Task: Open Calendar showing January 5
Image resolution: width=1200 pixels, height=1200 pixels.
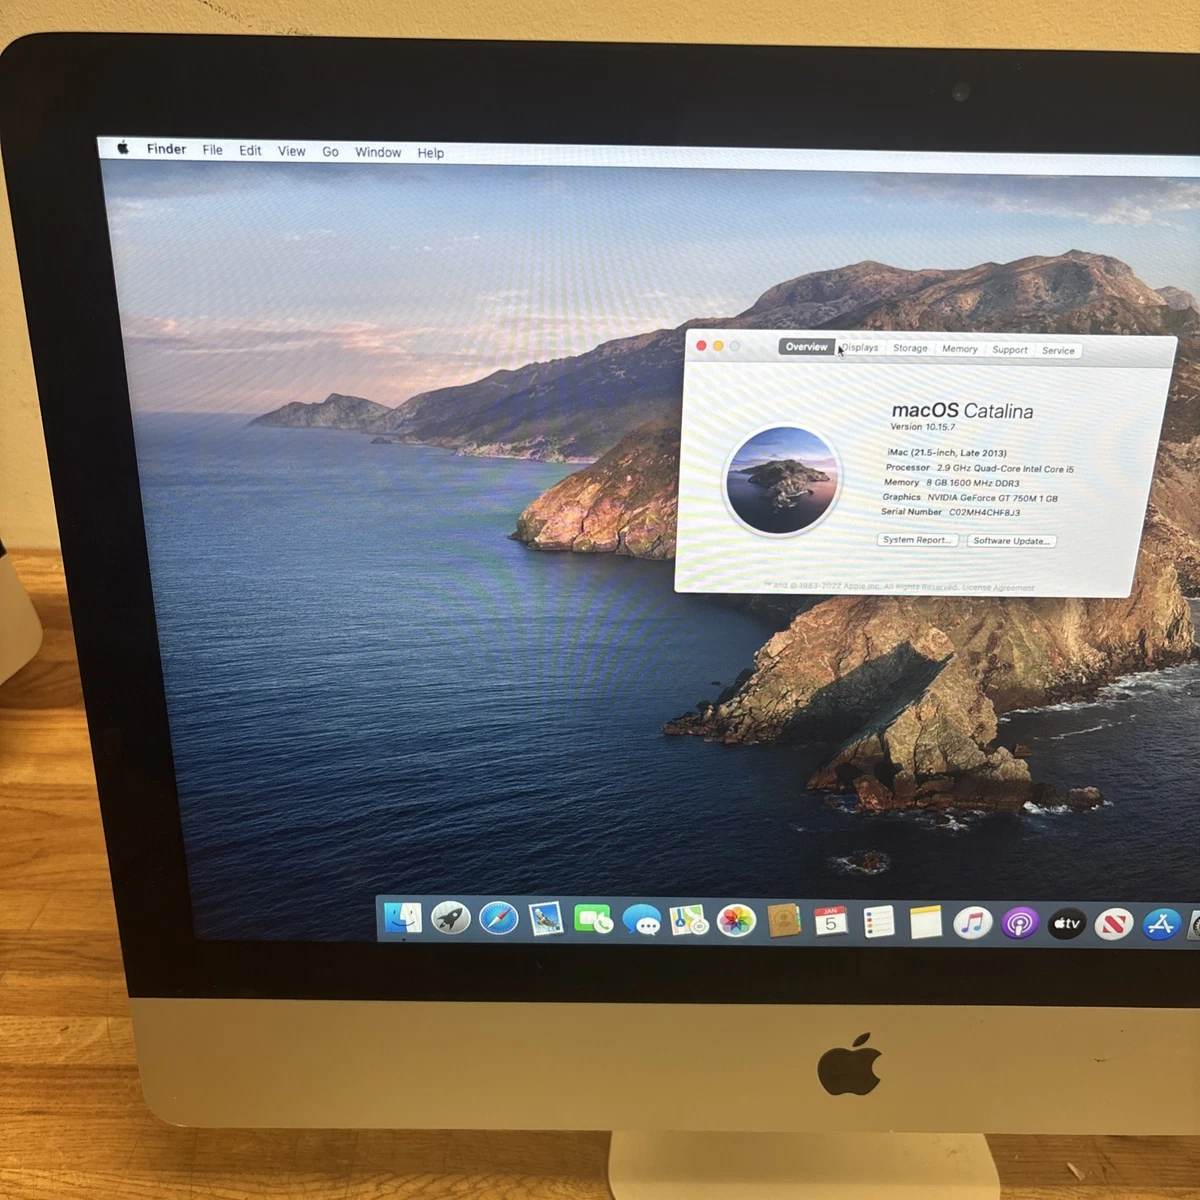Action: coord(832,922)
